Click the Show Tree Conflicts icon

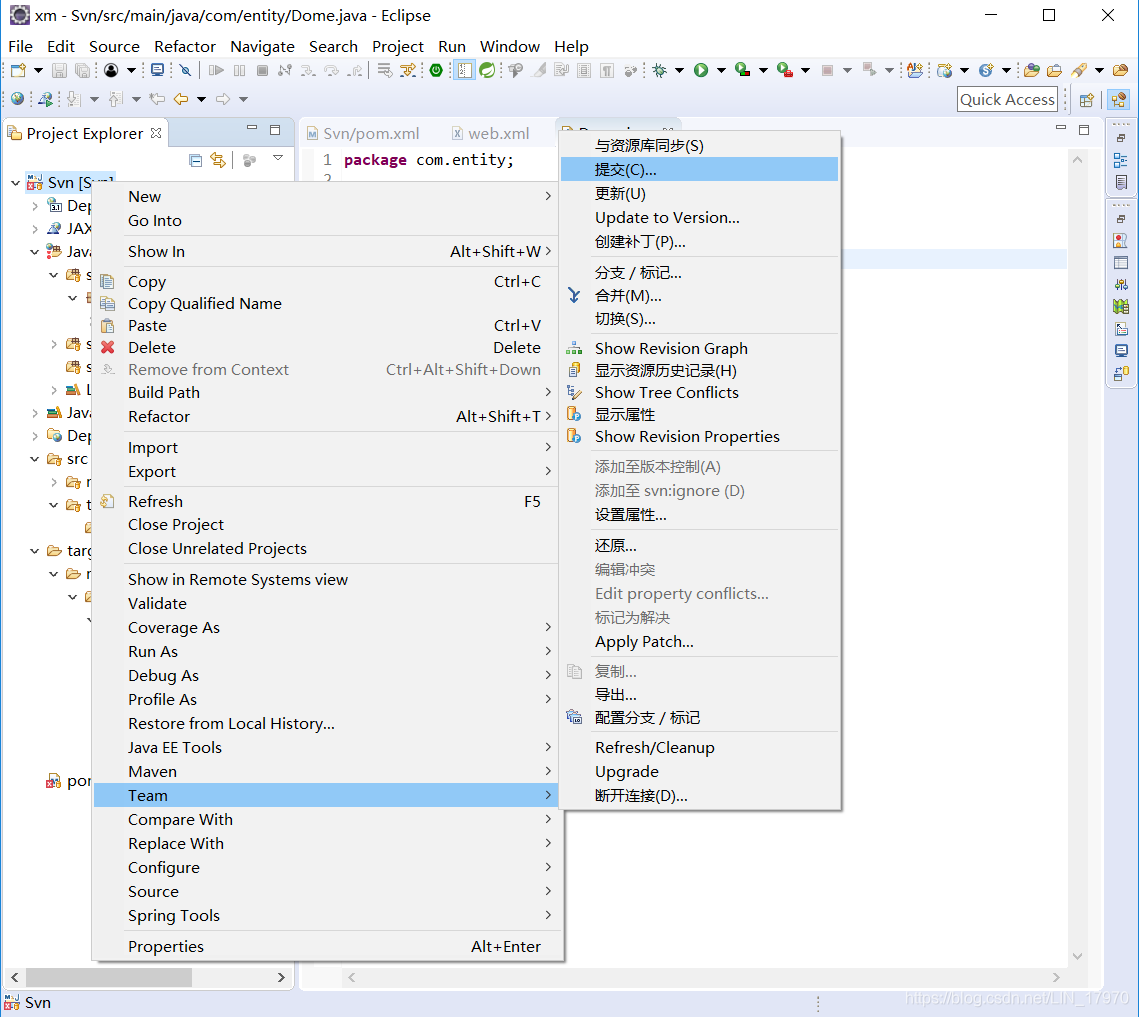[574, 392]
